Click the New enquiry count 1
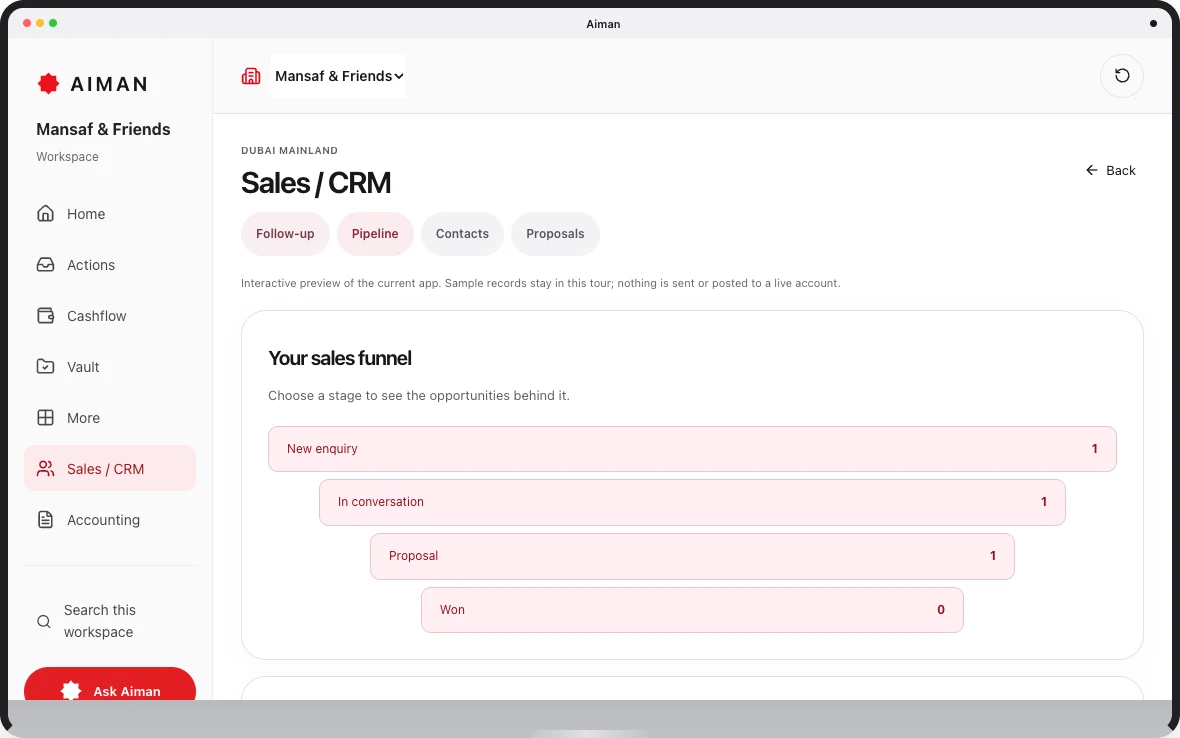The width and height of the screenshot is (1180, 738). (x=1094, y=449)
